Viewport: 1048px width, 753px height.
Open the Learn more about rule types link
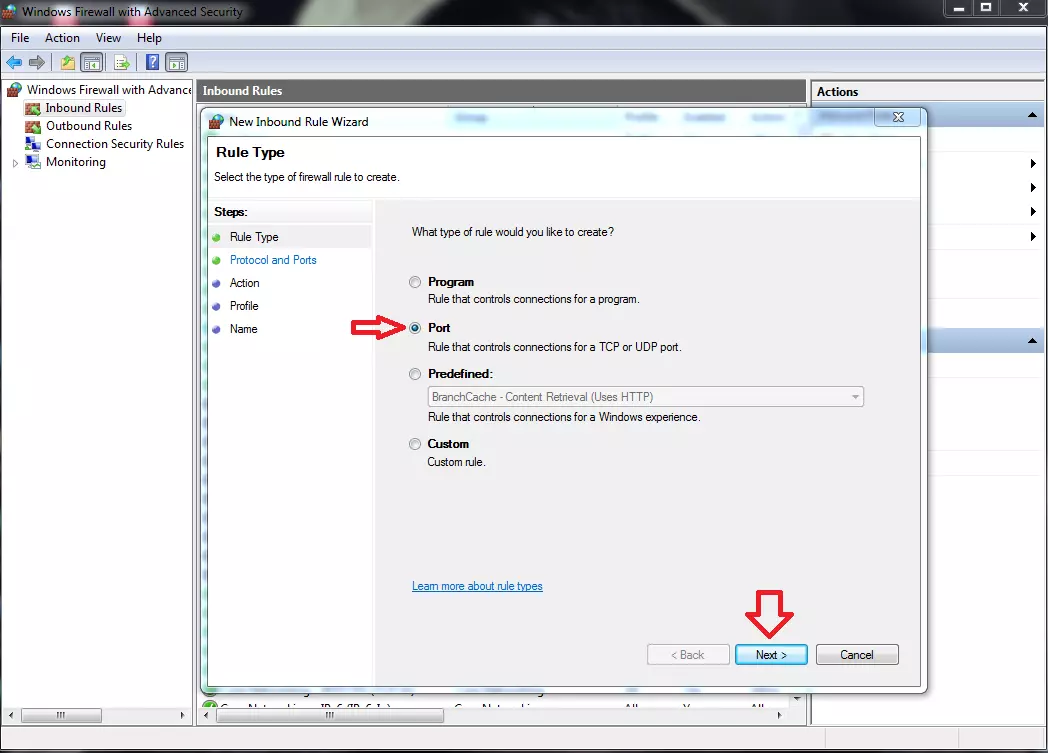(477, 586)
